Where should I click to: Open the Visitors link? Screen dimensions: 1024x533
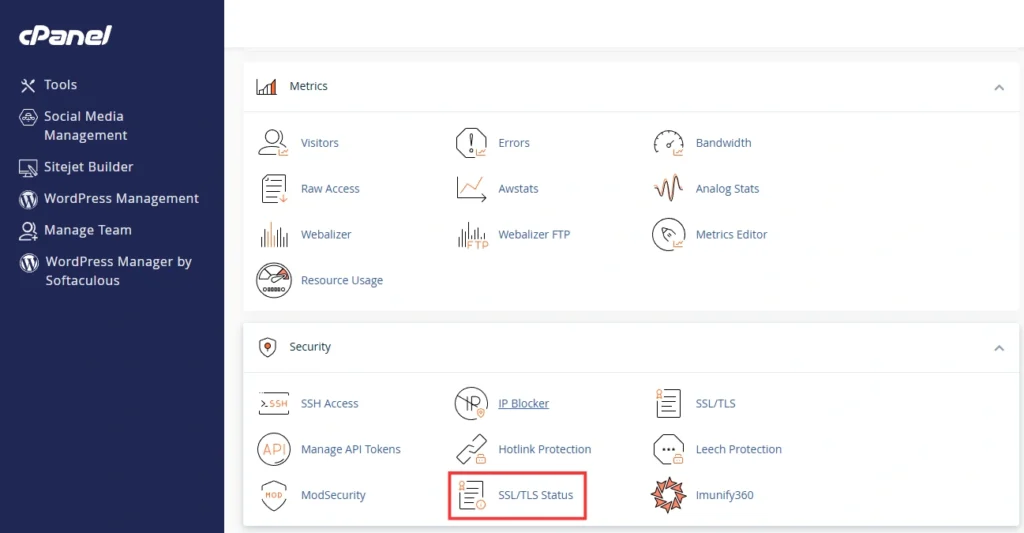pyautogui.click(x=319, y=142)
